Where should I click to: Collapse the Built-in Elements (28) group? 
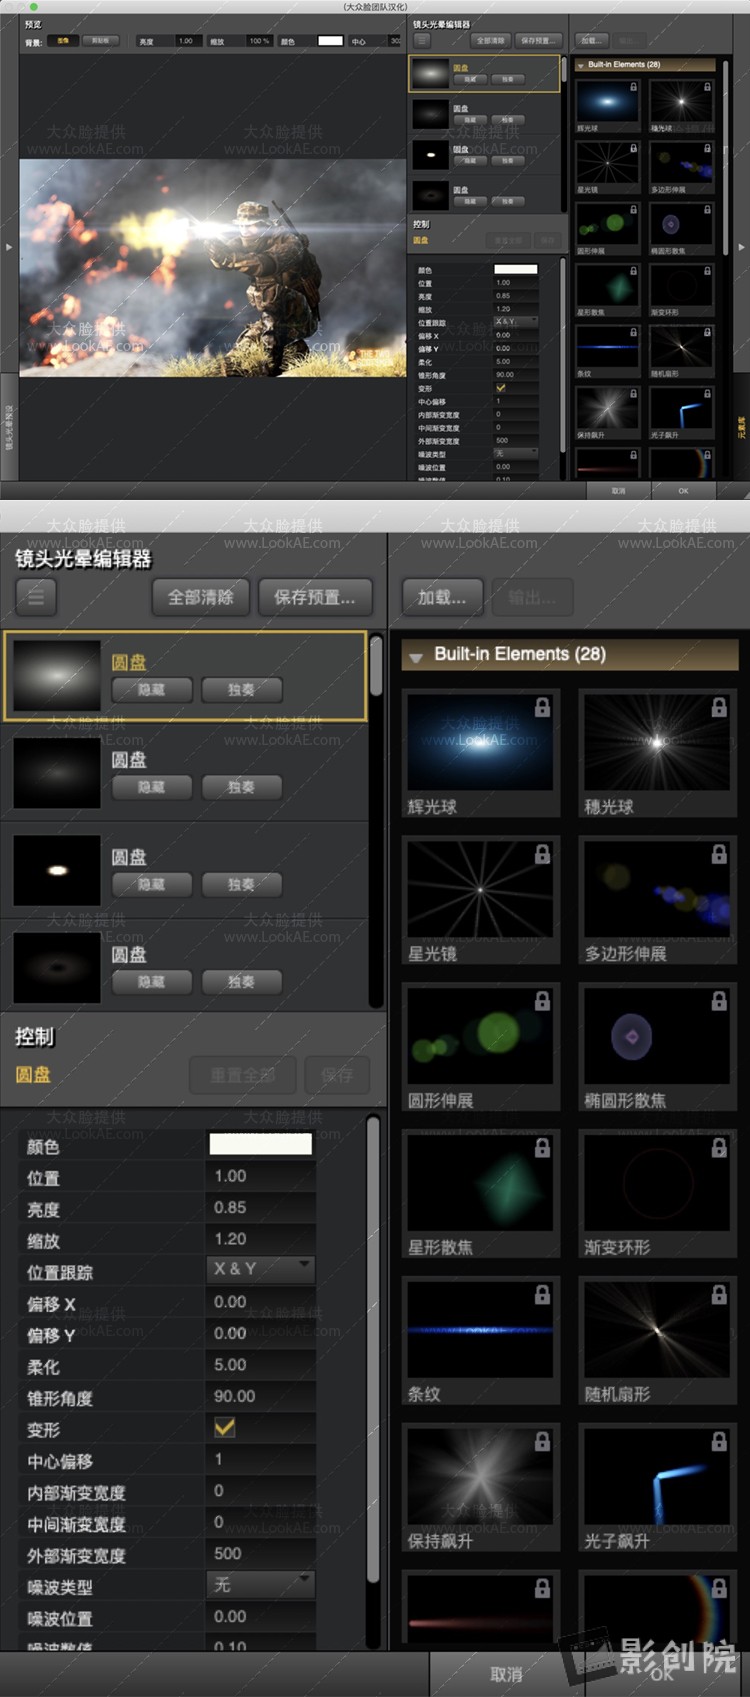click(416, 656)
